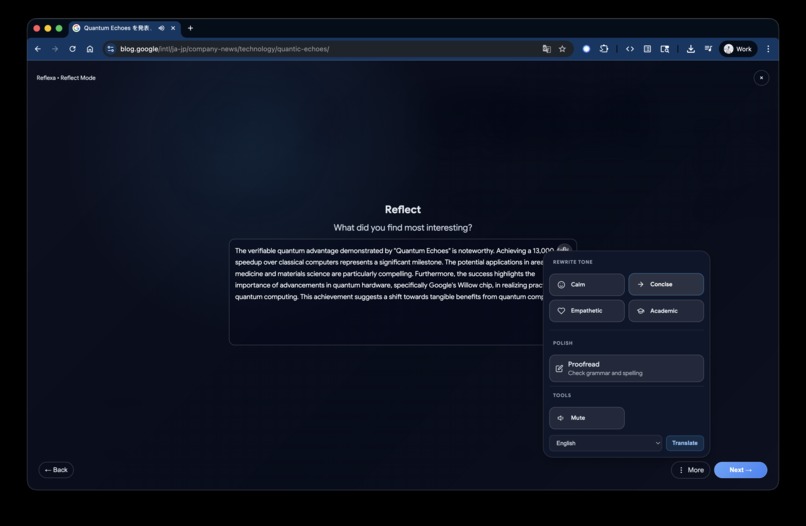
Task: Open the English language dropdown
Action: (606, 443)
